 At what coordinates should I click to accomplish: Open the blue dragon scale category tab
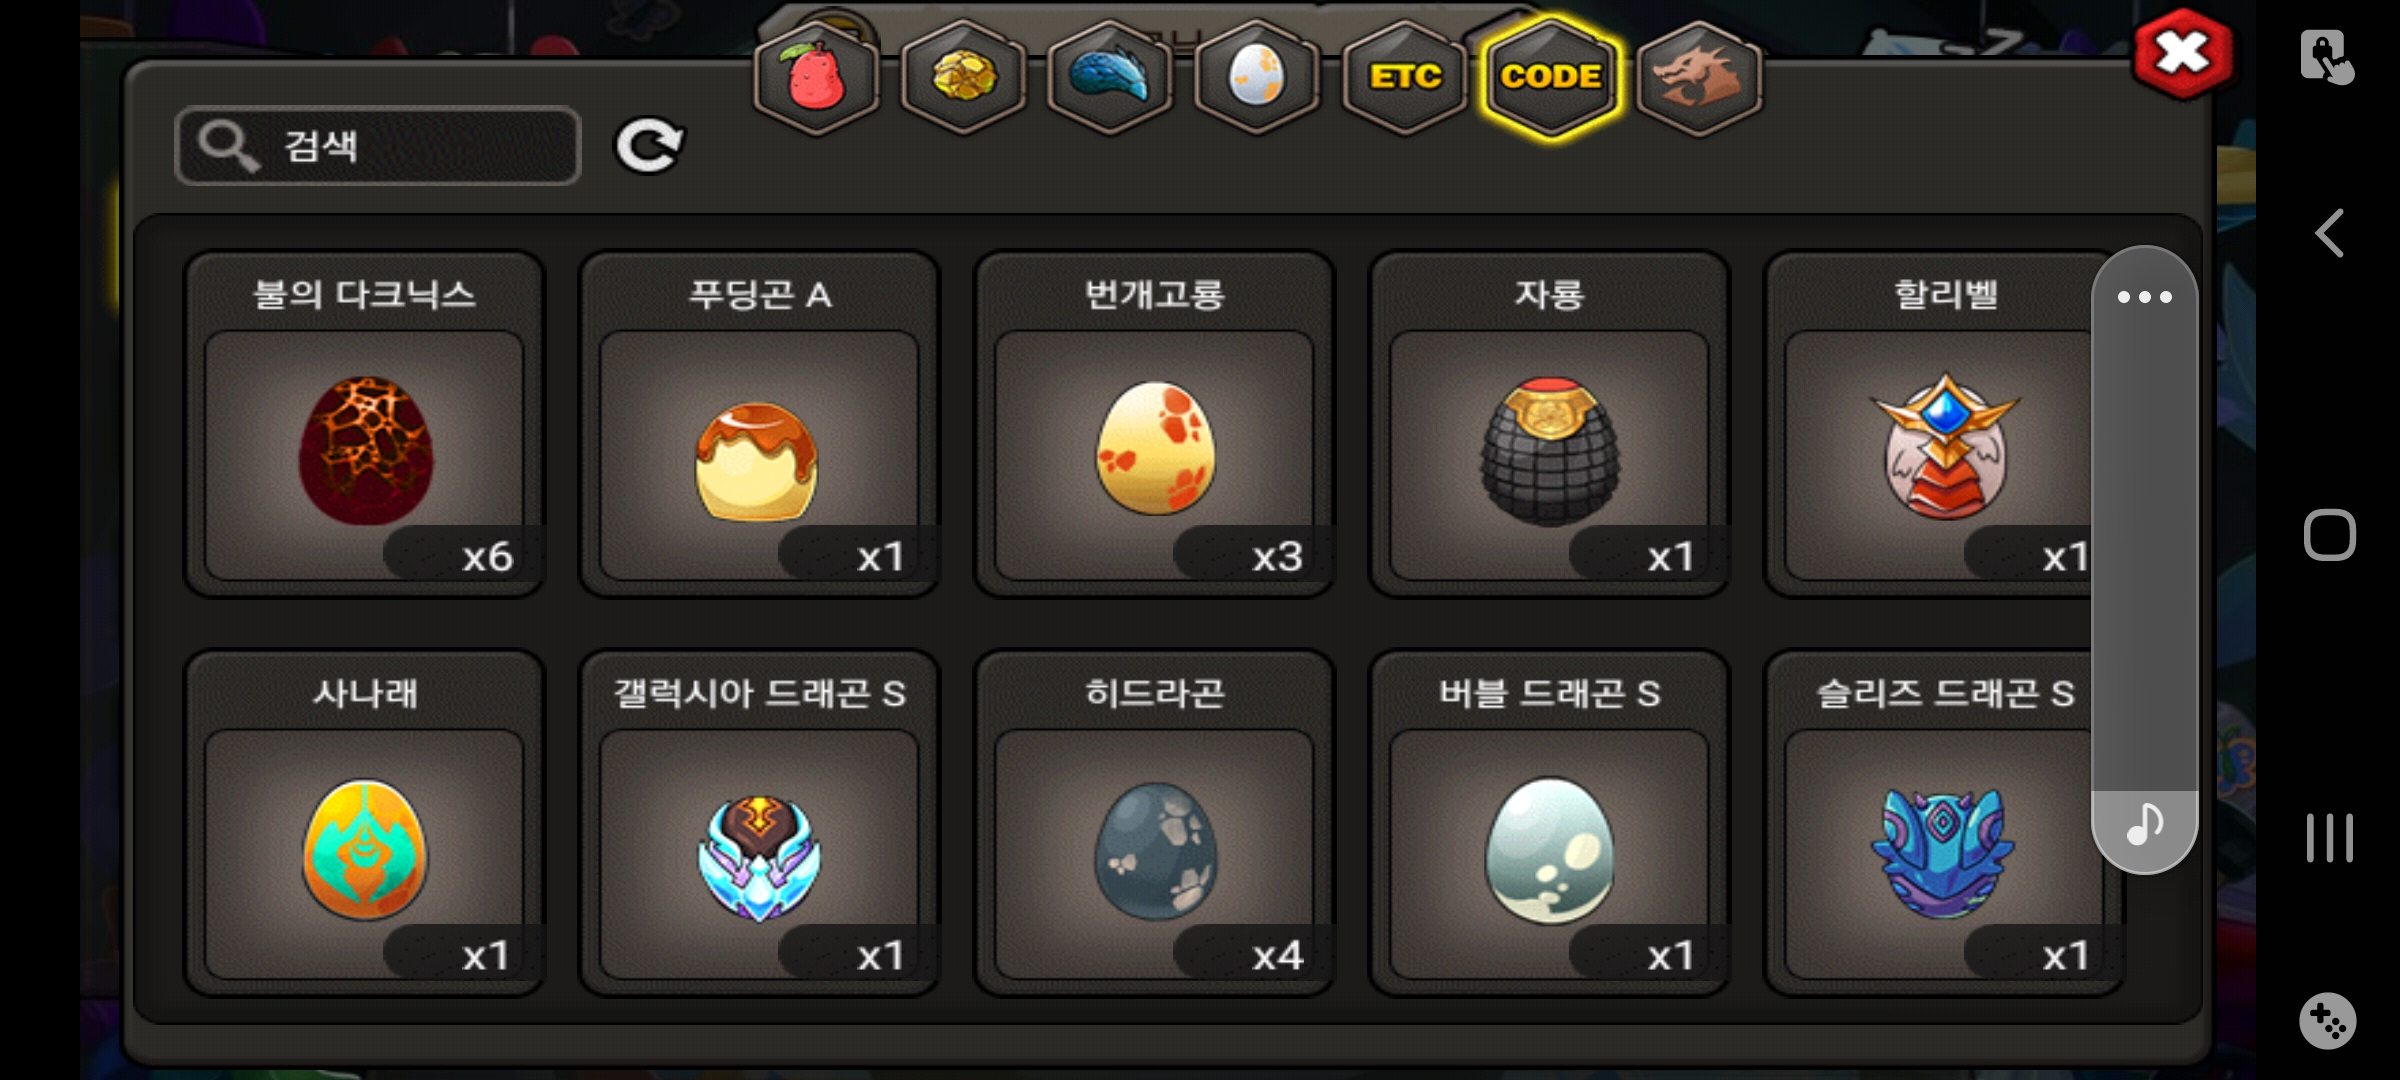coord(1109,77)
